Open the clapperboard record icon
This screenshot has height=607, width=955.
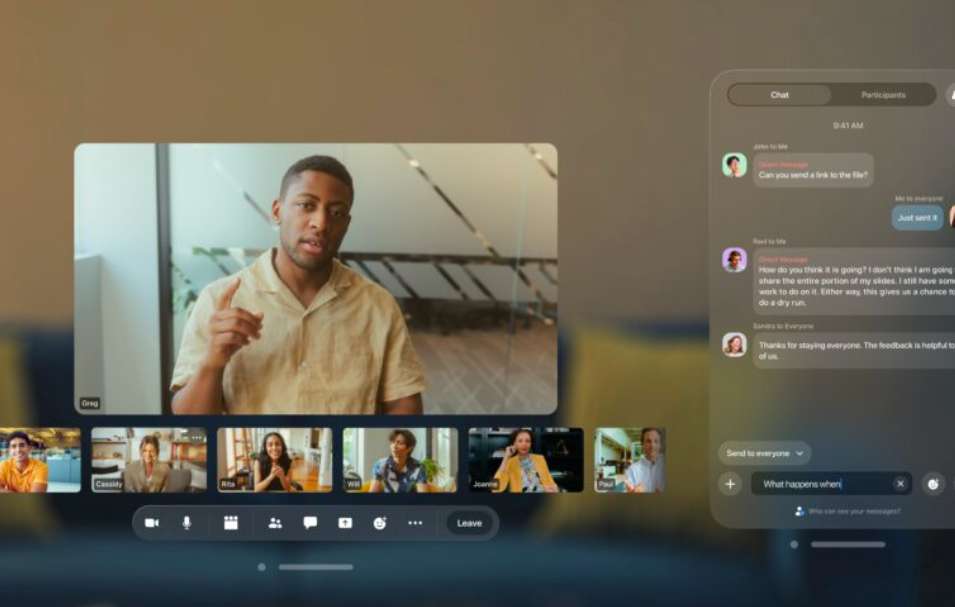click(x=231, y=523)
